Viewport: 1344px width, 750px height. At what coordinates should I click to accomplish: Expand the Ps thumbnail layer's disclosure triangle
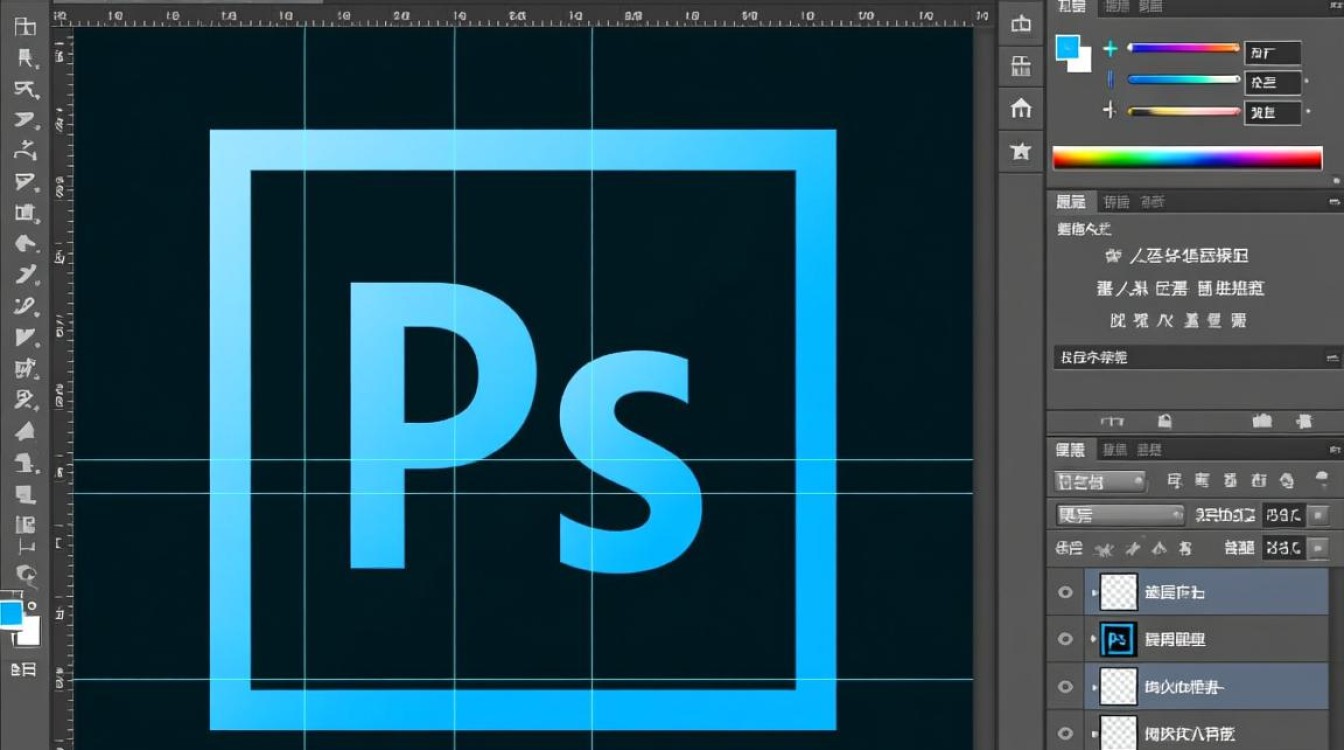click(x=1093, y=639)
